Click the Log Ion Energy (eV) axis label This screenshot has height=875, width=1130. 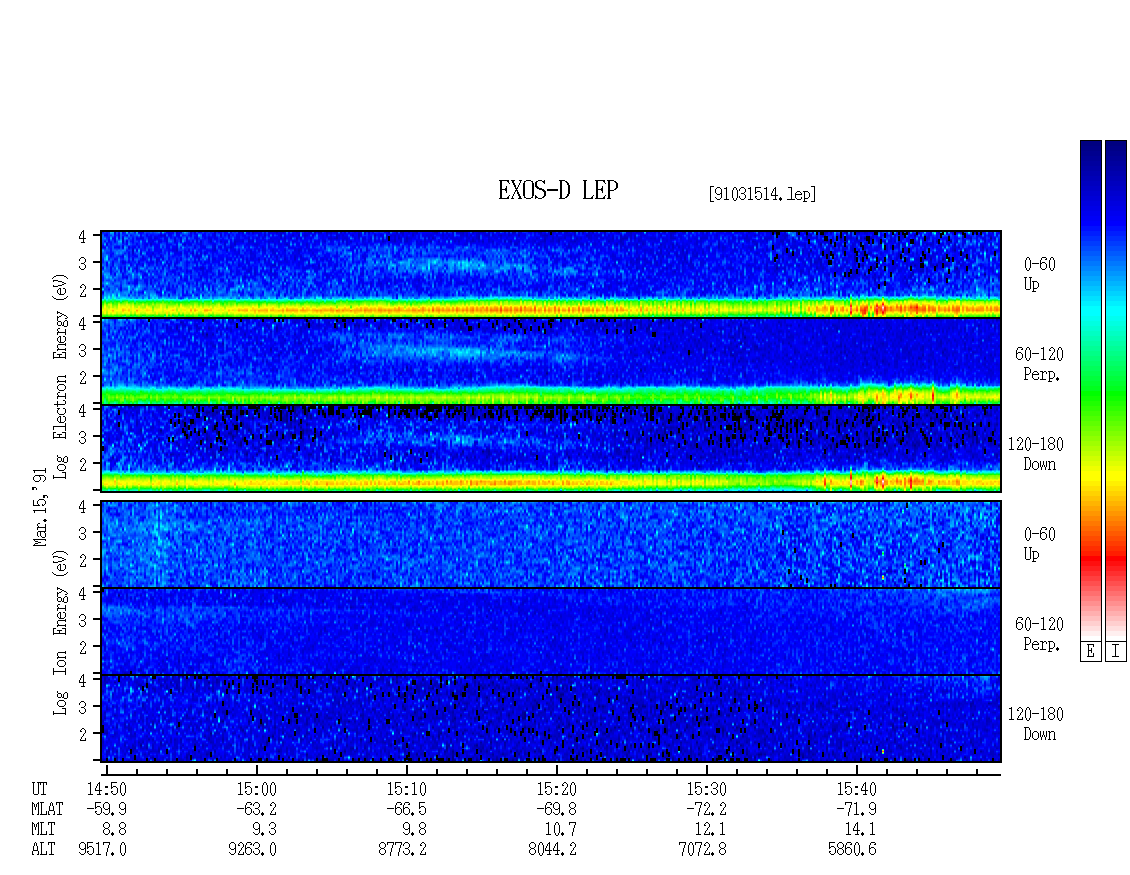(x=61, y=632)
